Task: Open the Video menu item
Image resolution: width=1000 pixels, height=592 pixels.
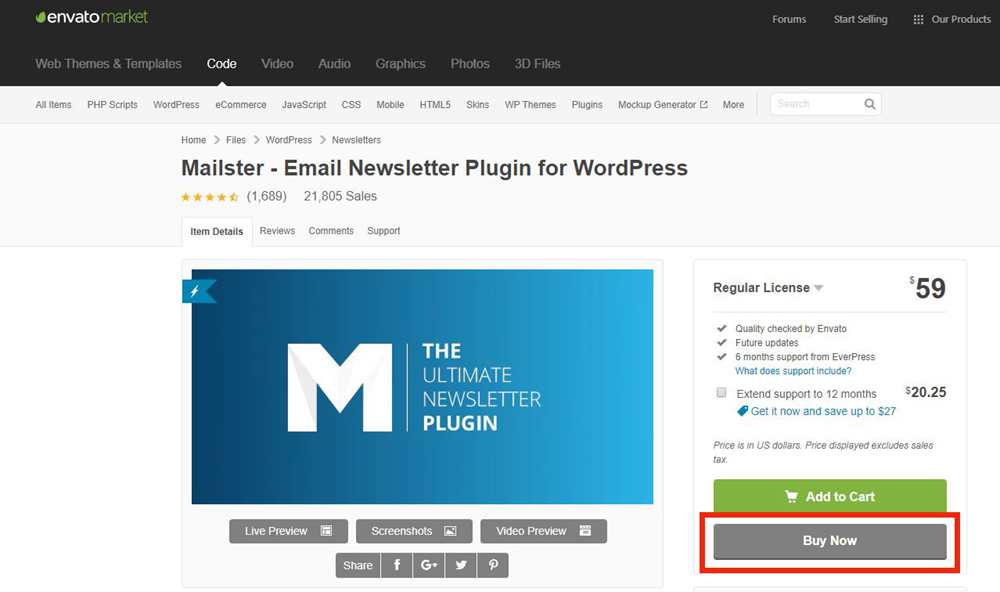Action: pos(277,64)
